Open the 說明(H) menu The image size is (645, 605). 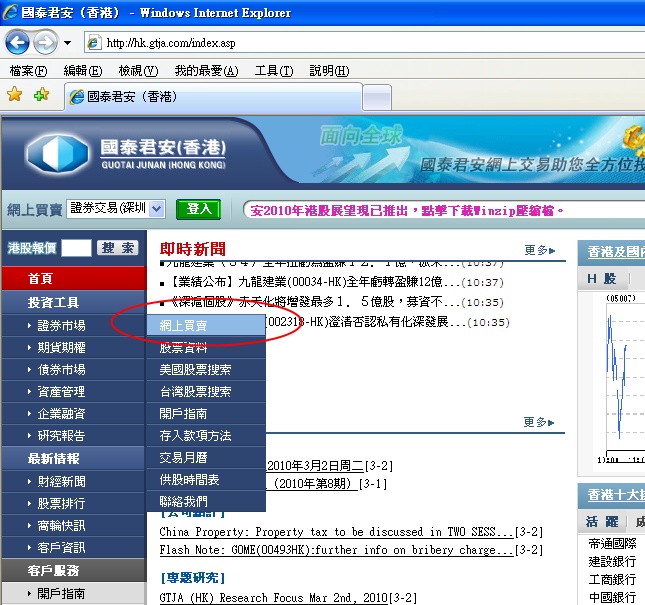click(x=329, y=71)
